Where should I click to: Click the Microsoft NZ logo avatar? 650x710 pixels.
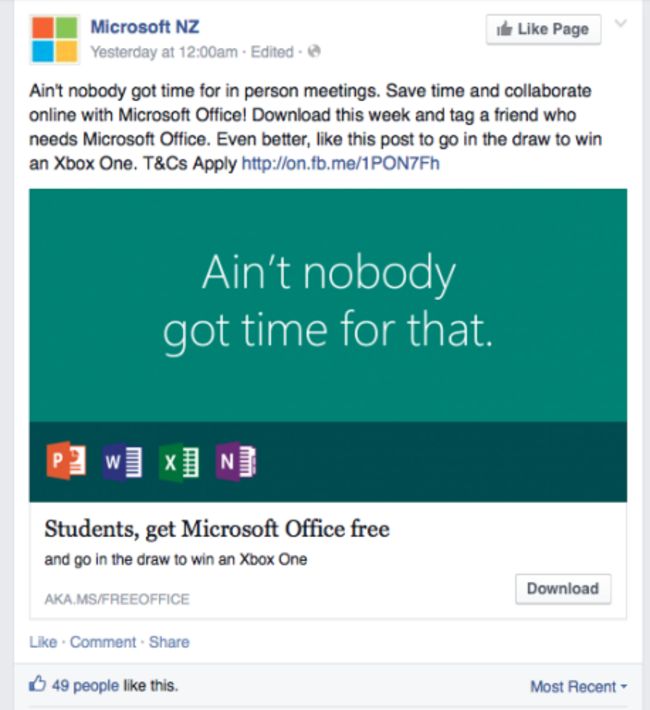[x=54, y=39]
